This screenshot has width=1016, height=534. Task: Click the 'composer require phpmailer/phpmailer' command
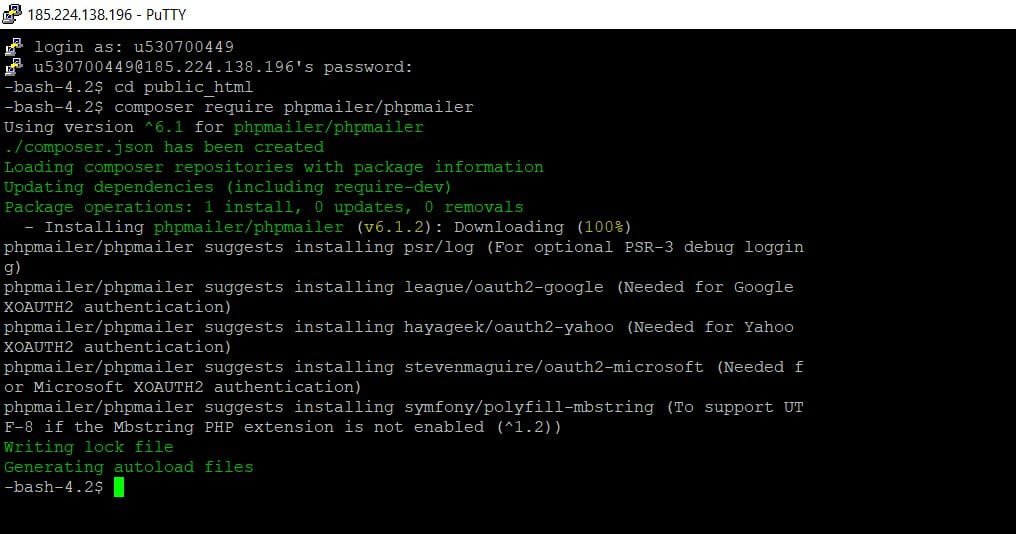click(294, 107)
